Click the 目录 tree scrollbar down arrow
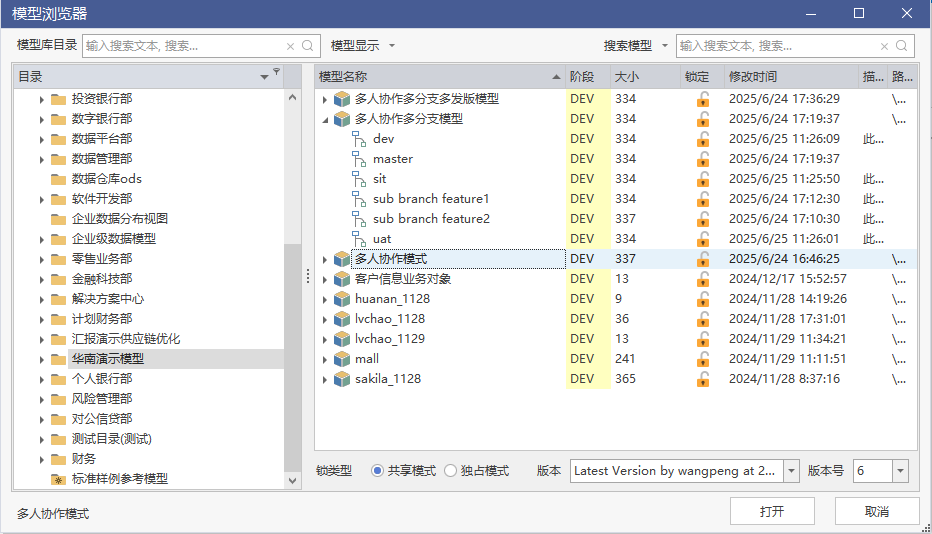 coord(292,480)
